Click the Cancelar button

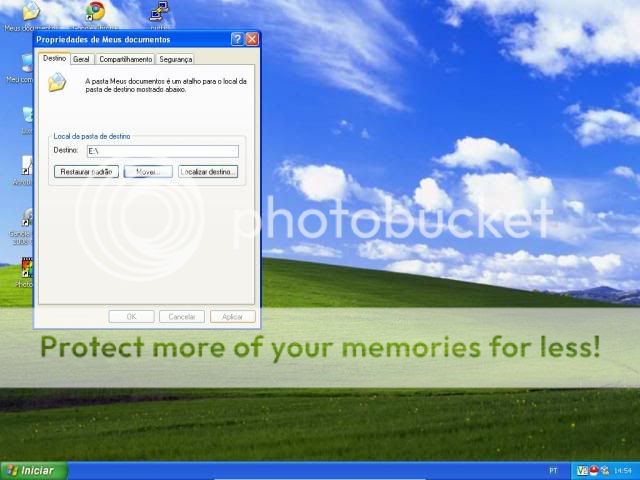tap(182, 317)
